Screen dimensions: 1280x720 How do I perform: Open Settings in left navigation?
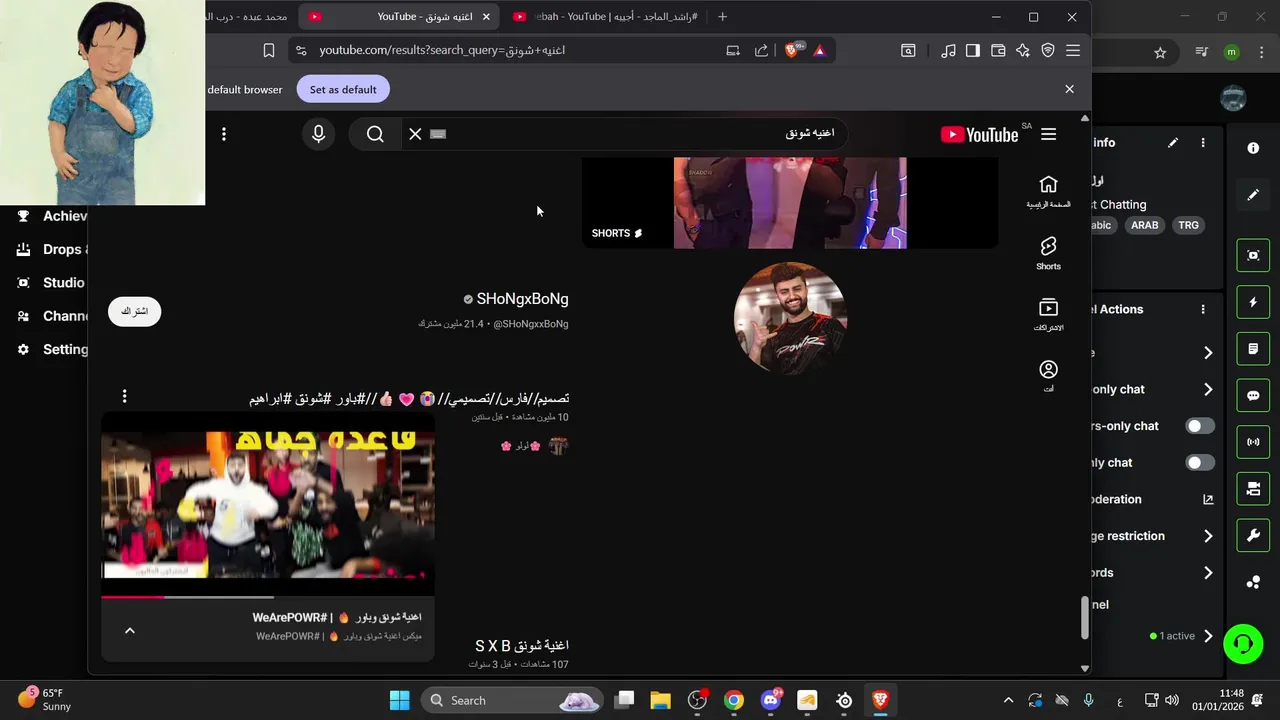(x=51, y=350)
